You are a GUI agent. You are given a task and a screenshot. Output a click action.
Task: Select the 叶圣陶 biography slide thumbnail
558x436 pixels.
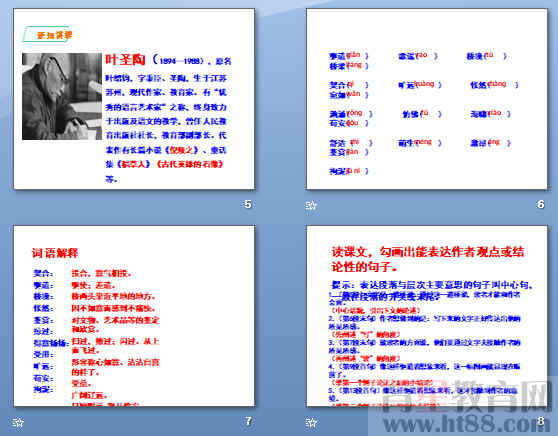tap(134, 99)
